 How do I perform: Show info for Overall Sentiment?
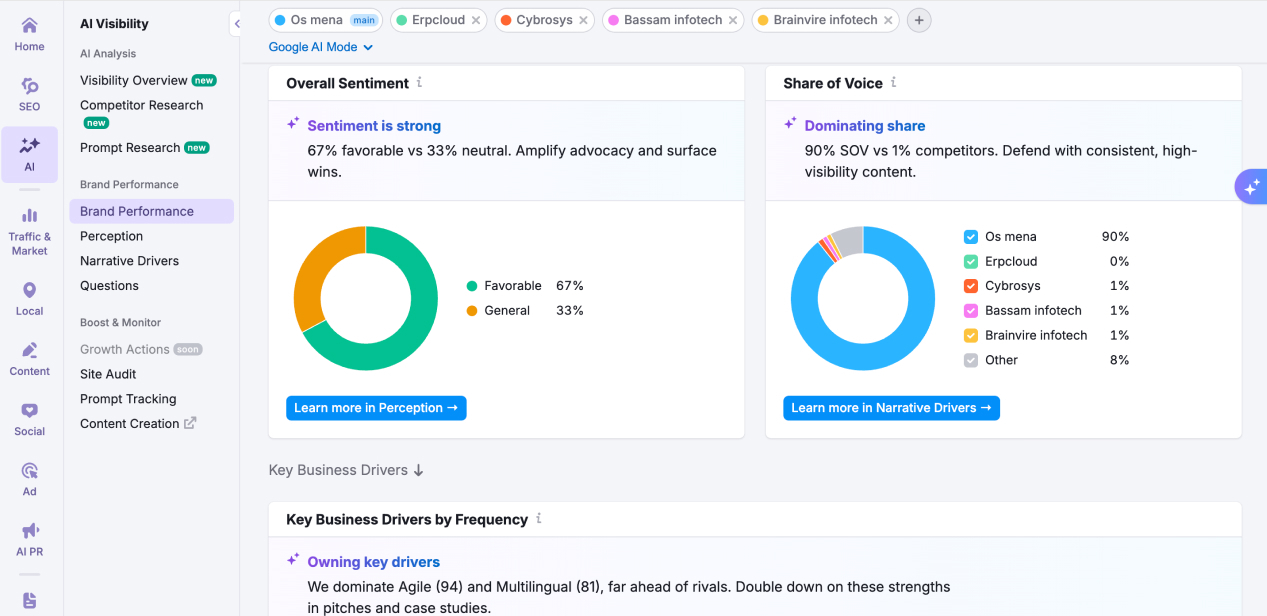click(420, 83)
